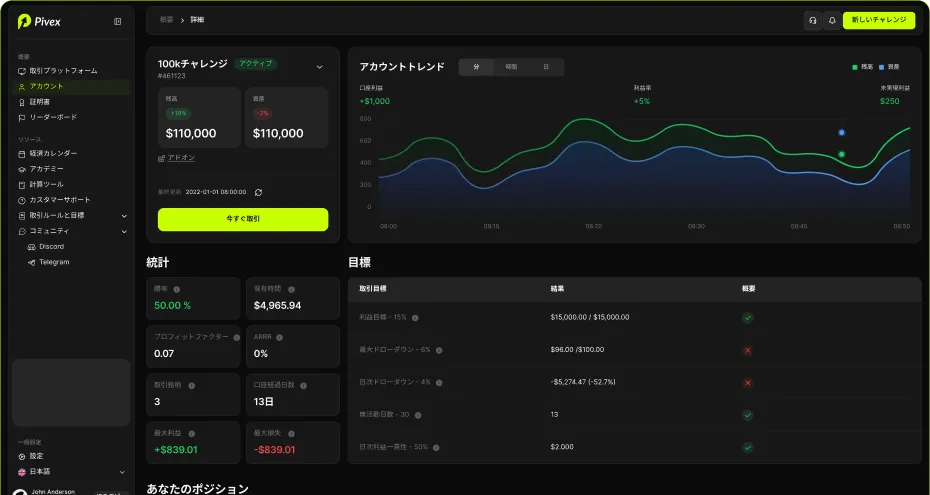Collapse the コミュニティ submenu

coord(124,231)
